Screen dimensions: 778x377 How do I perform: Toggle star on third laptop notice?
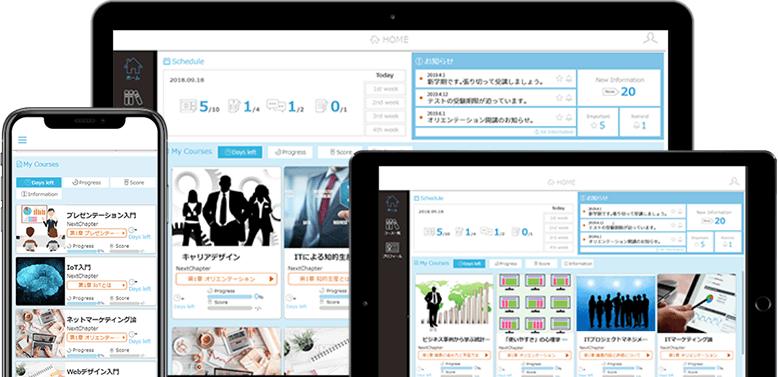point(559,117)
